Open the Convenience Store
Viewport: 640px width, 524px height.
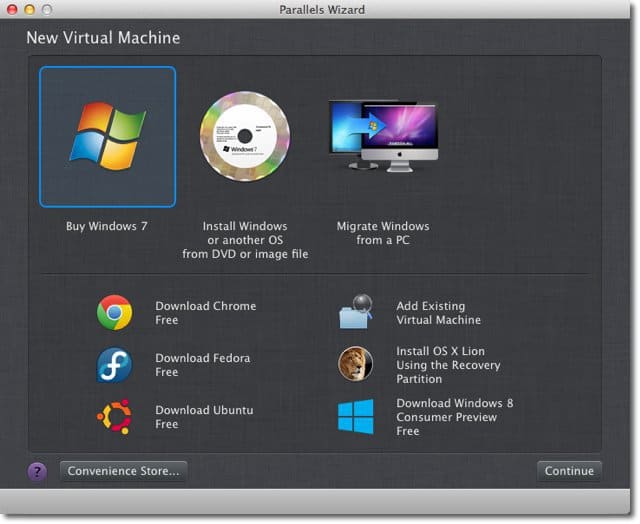123,471
